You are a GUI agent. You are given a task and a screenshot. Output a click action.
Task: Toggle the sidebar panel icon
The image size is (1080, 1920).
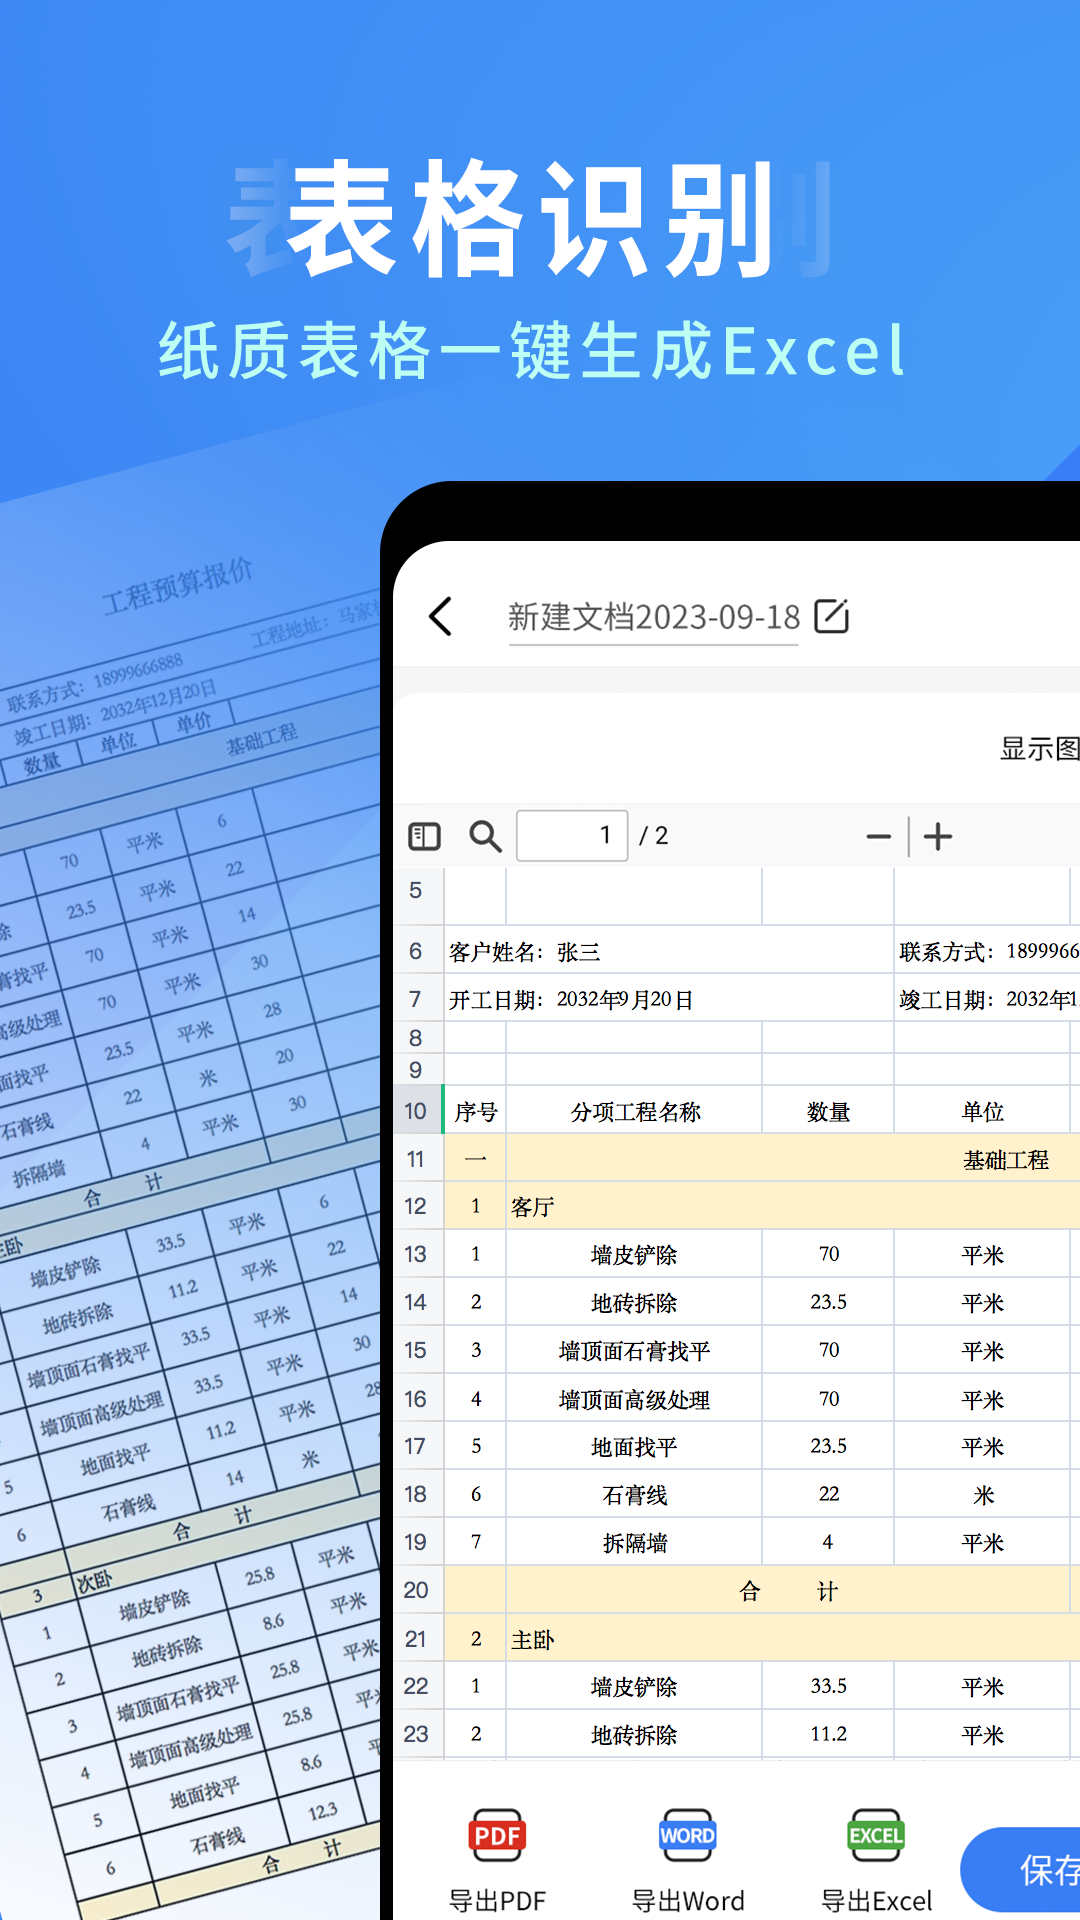(x=424, y=836)
